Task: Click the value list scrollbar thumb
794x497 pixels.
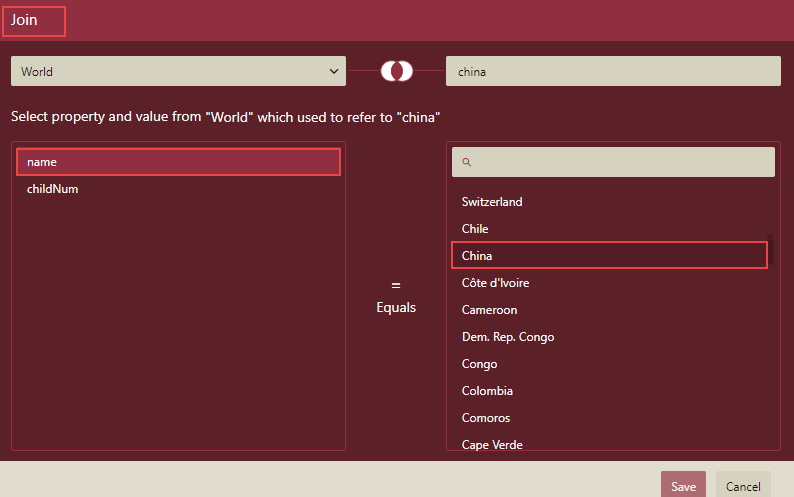Action: 770,249
